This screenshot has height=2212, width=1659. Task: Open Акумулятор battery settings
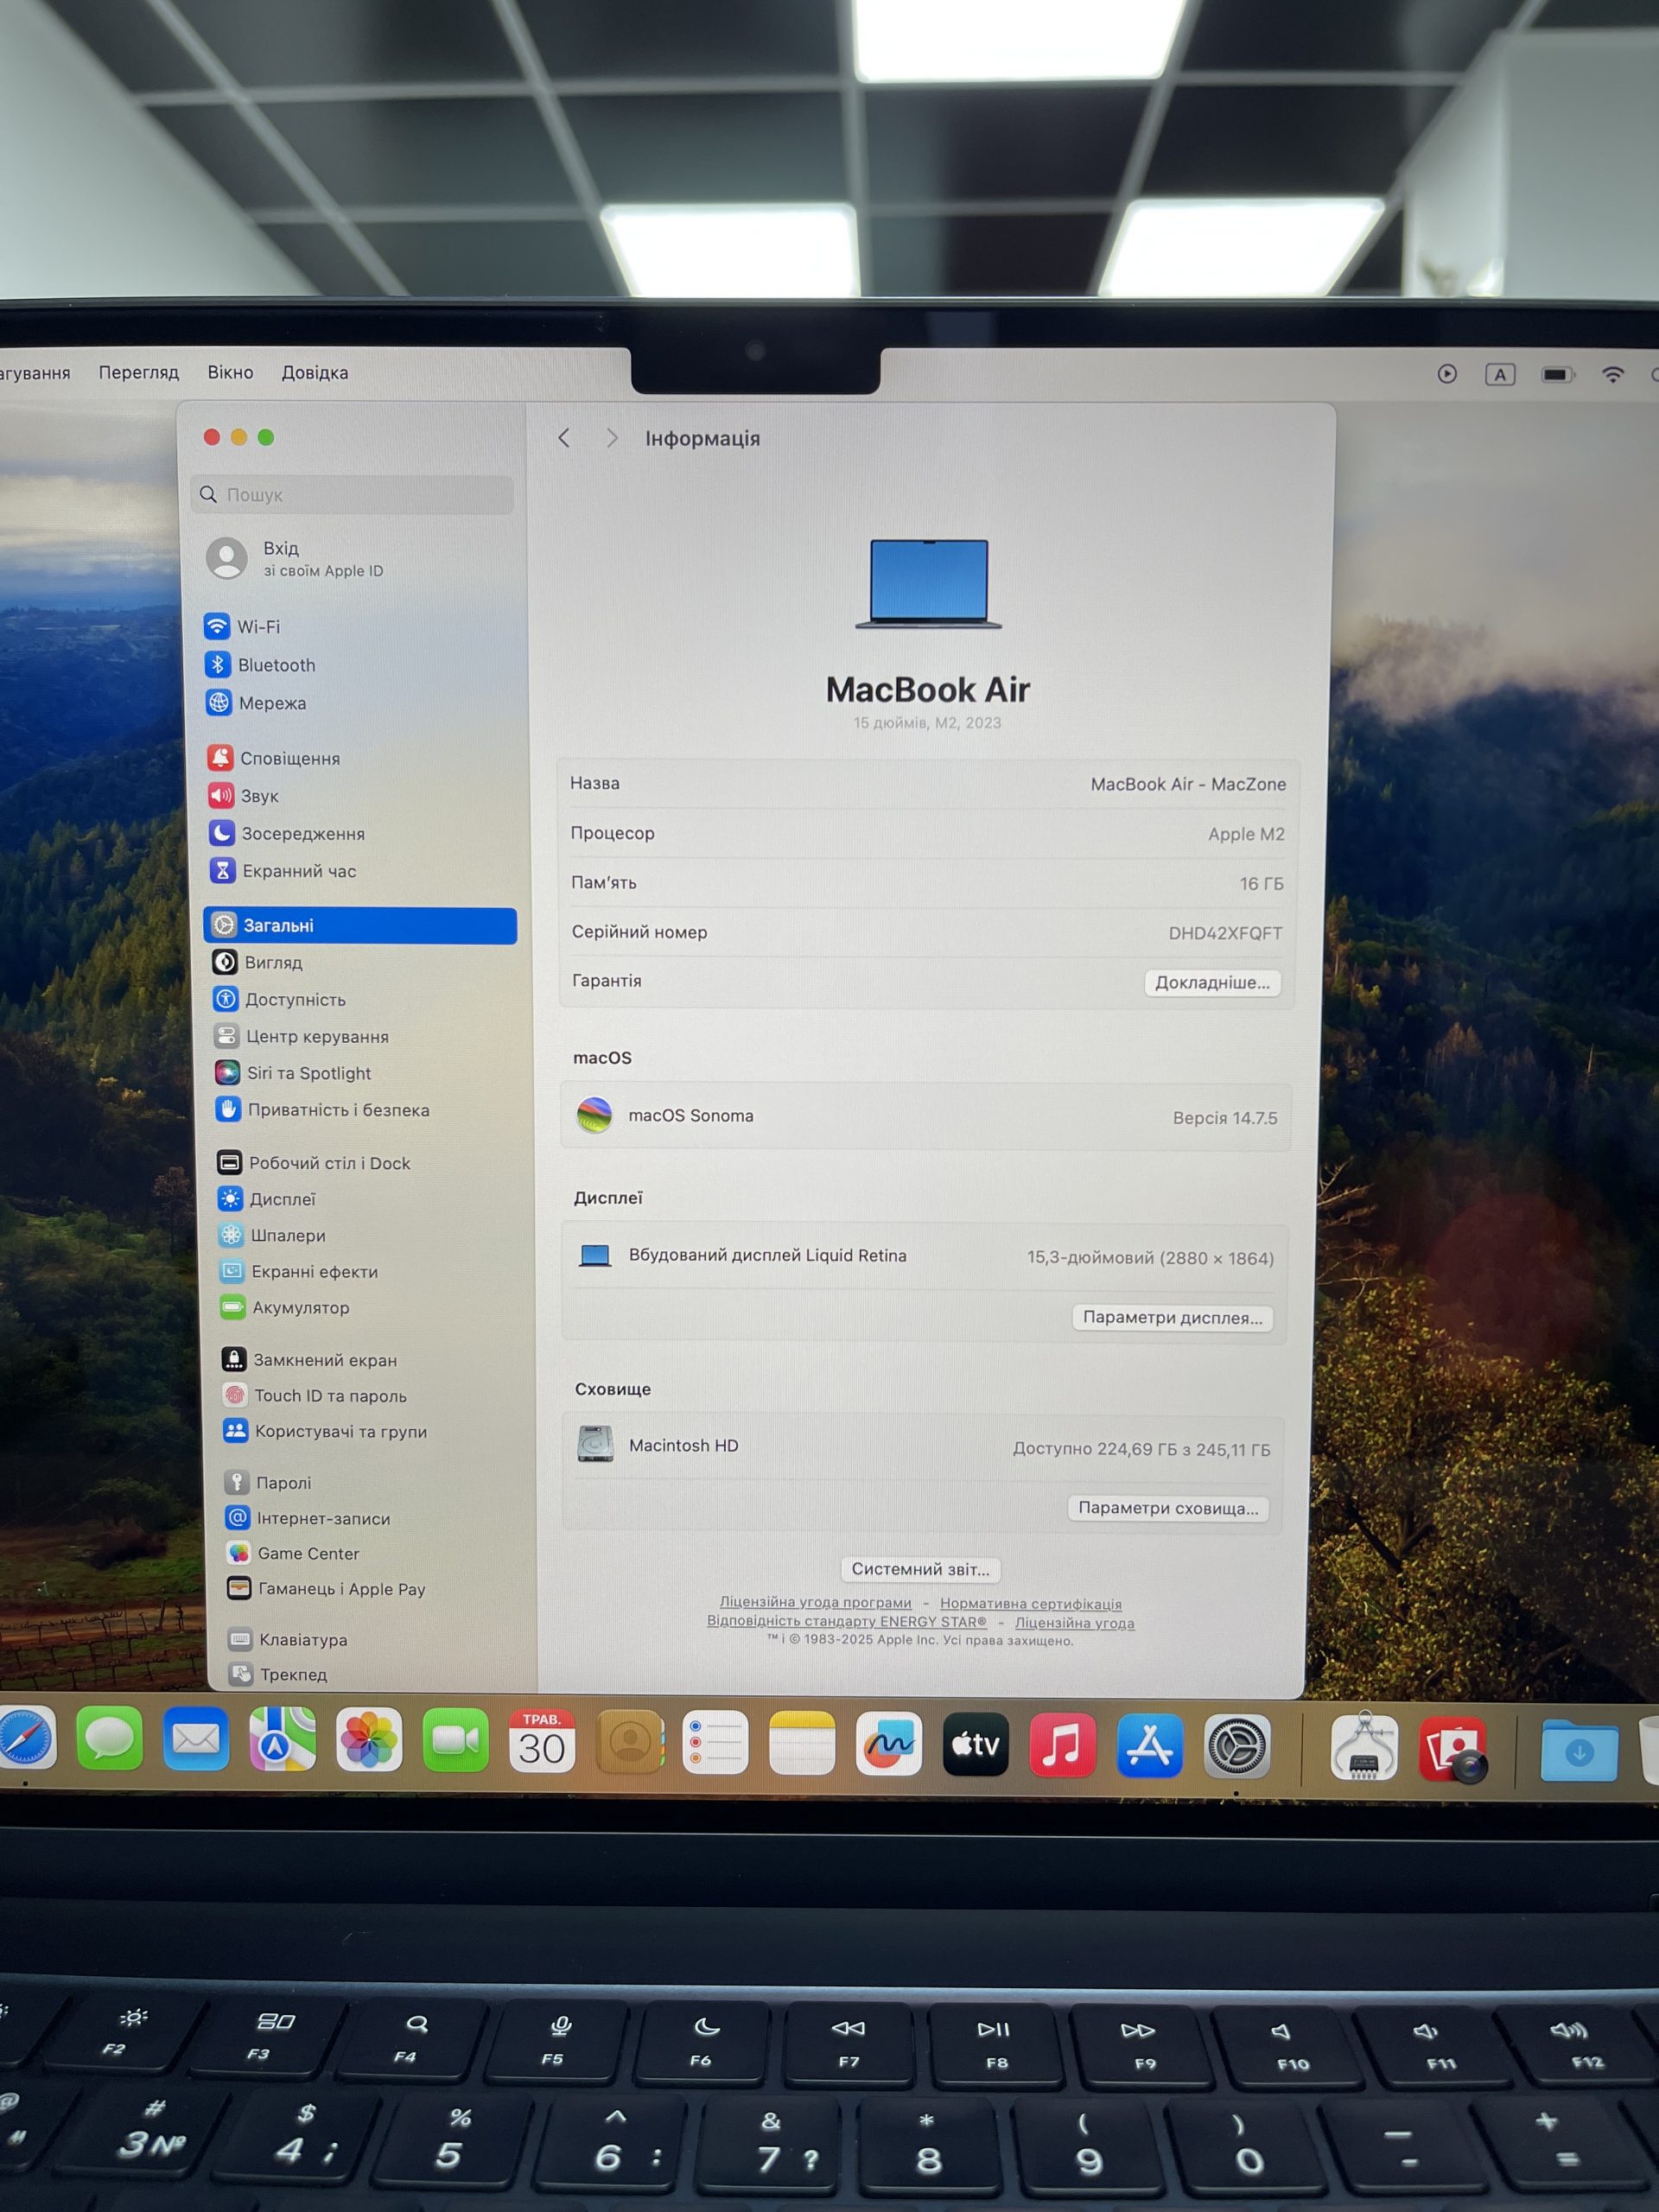click(x=286, y=1307)
